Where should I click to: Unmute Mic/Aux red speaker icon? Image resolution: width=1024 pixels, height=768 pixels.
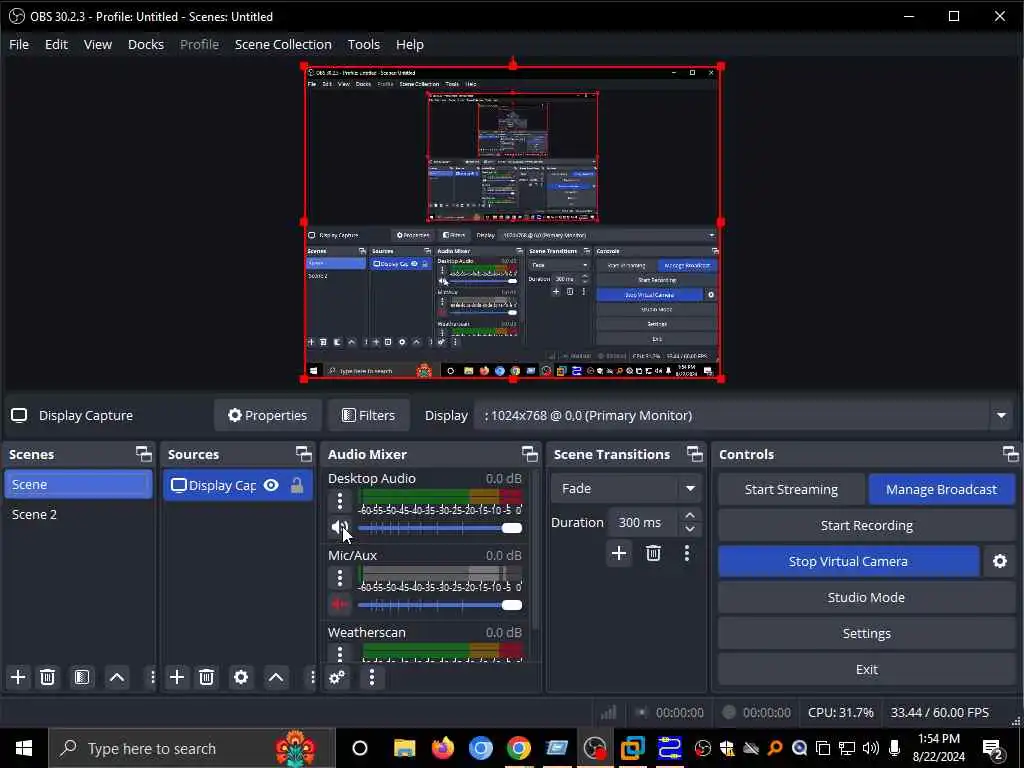pyautogui.click(x=340, y=605)
